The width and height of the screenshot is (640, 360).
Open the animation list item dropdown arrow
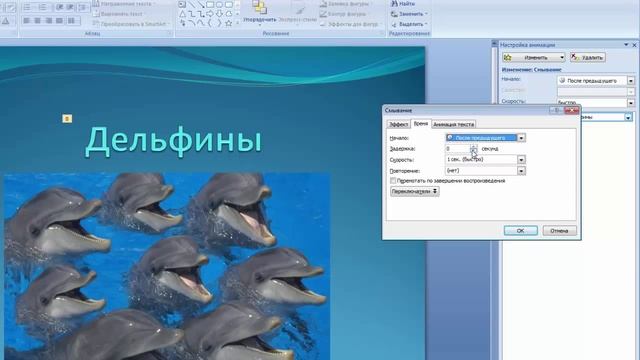(x=628, y=118)
